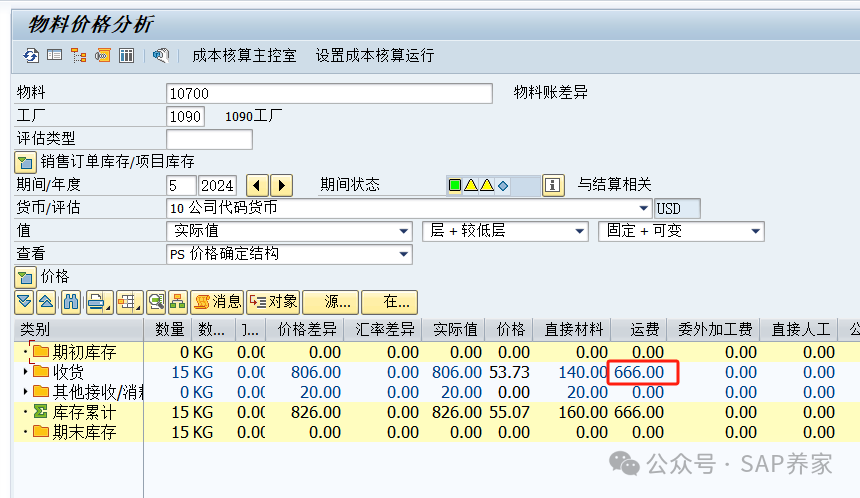Click price 53.73 in 收货 row
Image resolution: width=860 pixels, height=498 pixels.
coord(510,372)
